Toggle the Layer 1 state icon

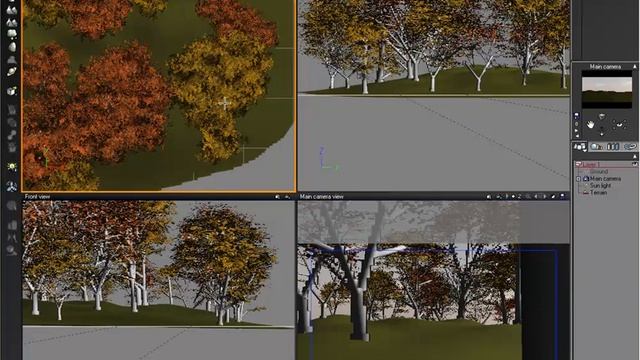[635, 164]
